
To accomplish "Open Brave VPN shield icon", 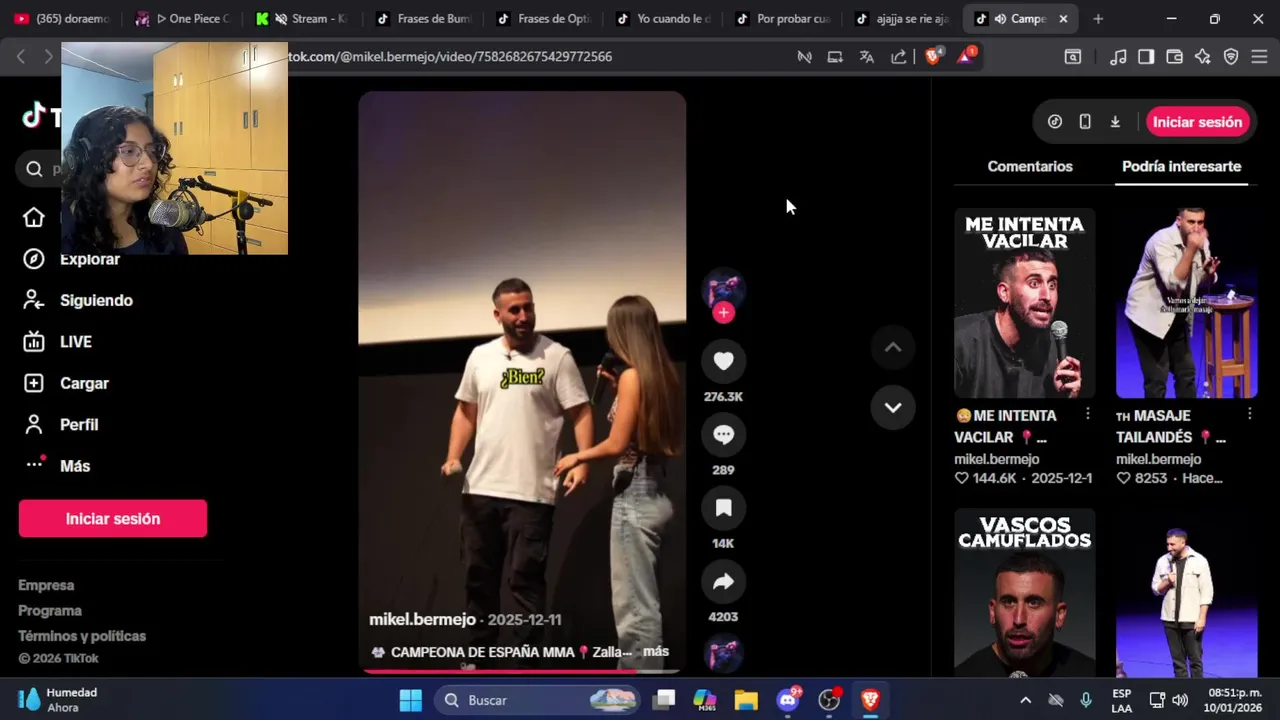I will point(1231,57).
